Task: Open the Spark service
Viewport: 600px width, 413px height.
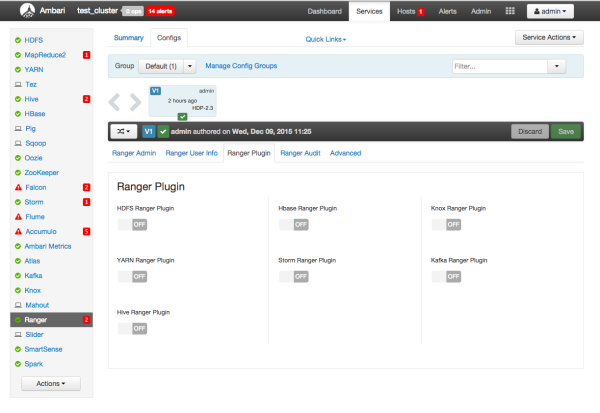Action: 34,364
